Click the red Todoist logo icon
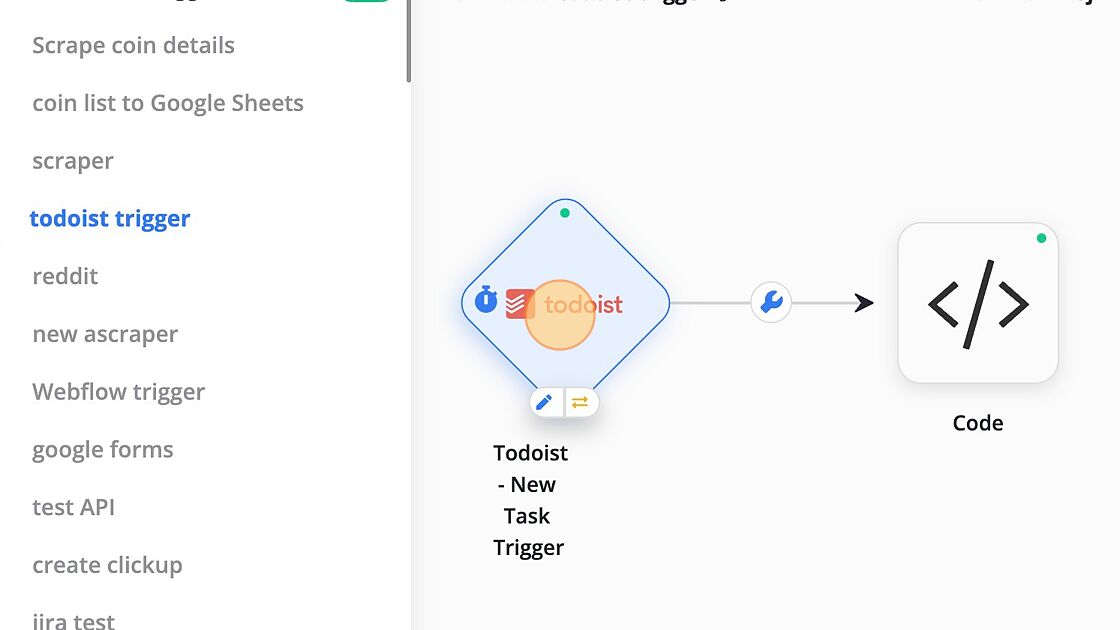Viewport: 1120px width, 630px height. tap(519, 304)
